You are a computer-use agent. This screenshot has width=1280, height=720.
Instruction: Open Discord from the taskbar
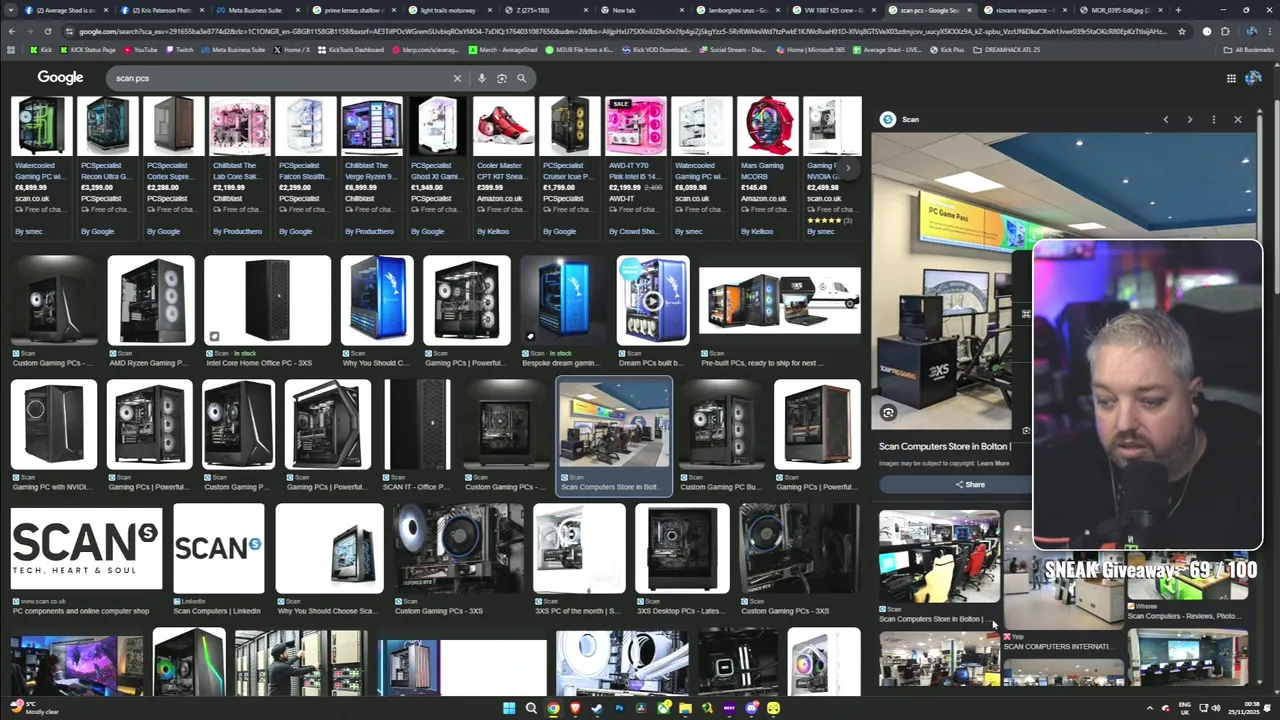pyautogui.click(x=752, y=708)
